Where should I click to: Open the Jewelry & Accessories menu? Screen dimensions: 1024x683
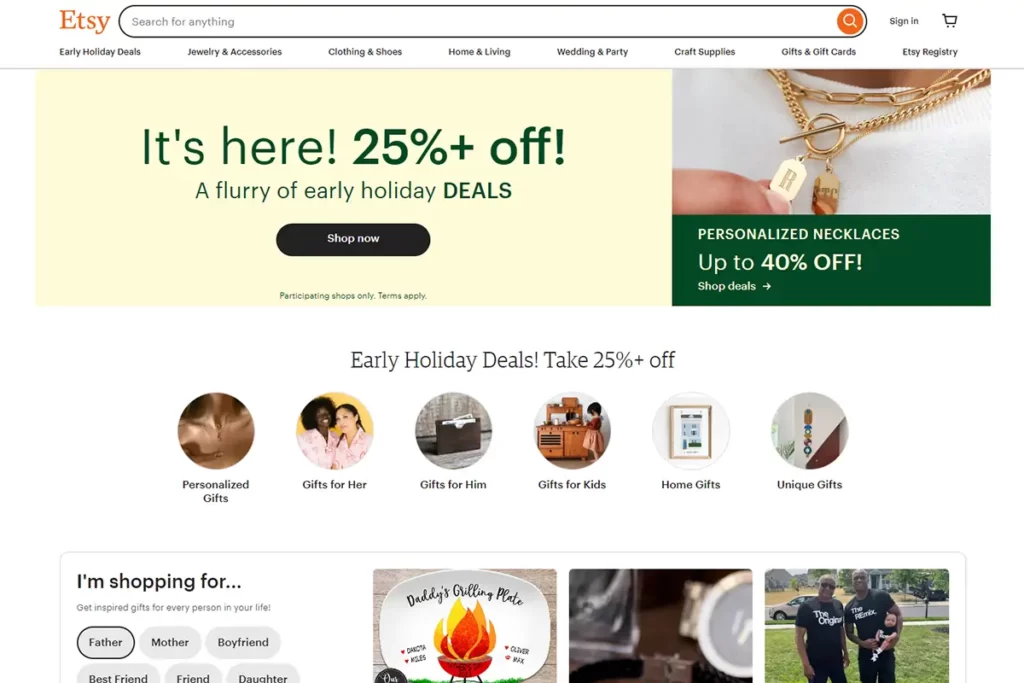(234, 52)
